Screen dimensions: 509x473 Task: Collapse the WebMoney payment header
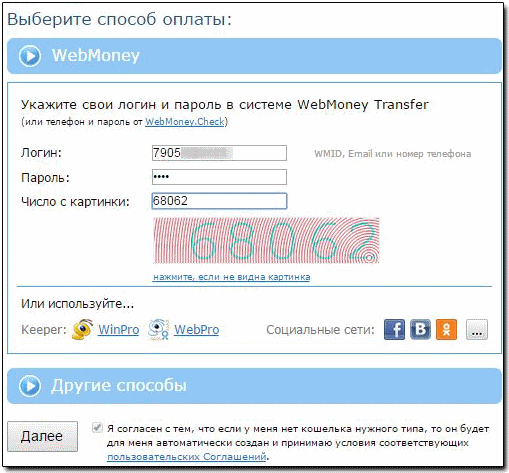(254, 56)
